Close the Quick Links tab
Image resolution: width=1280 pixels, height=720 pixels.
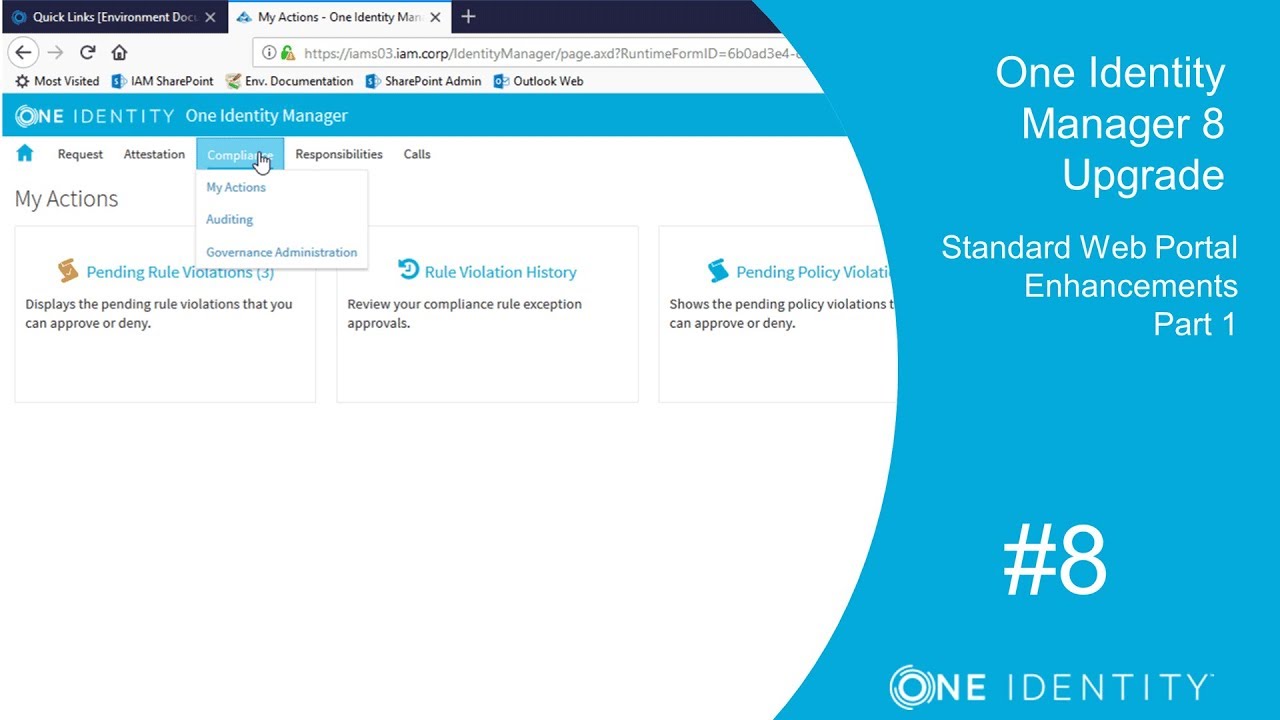point(210,17)
